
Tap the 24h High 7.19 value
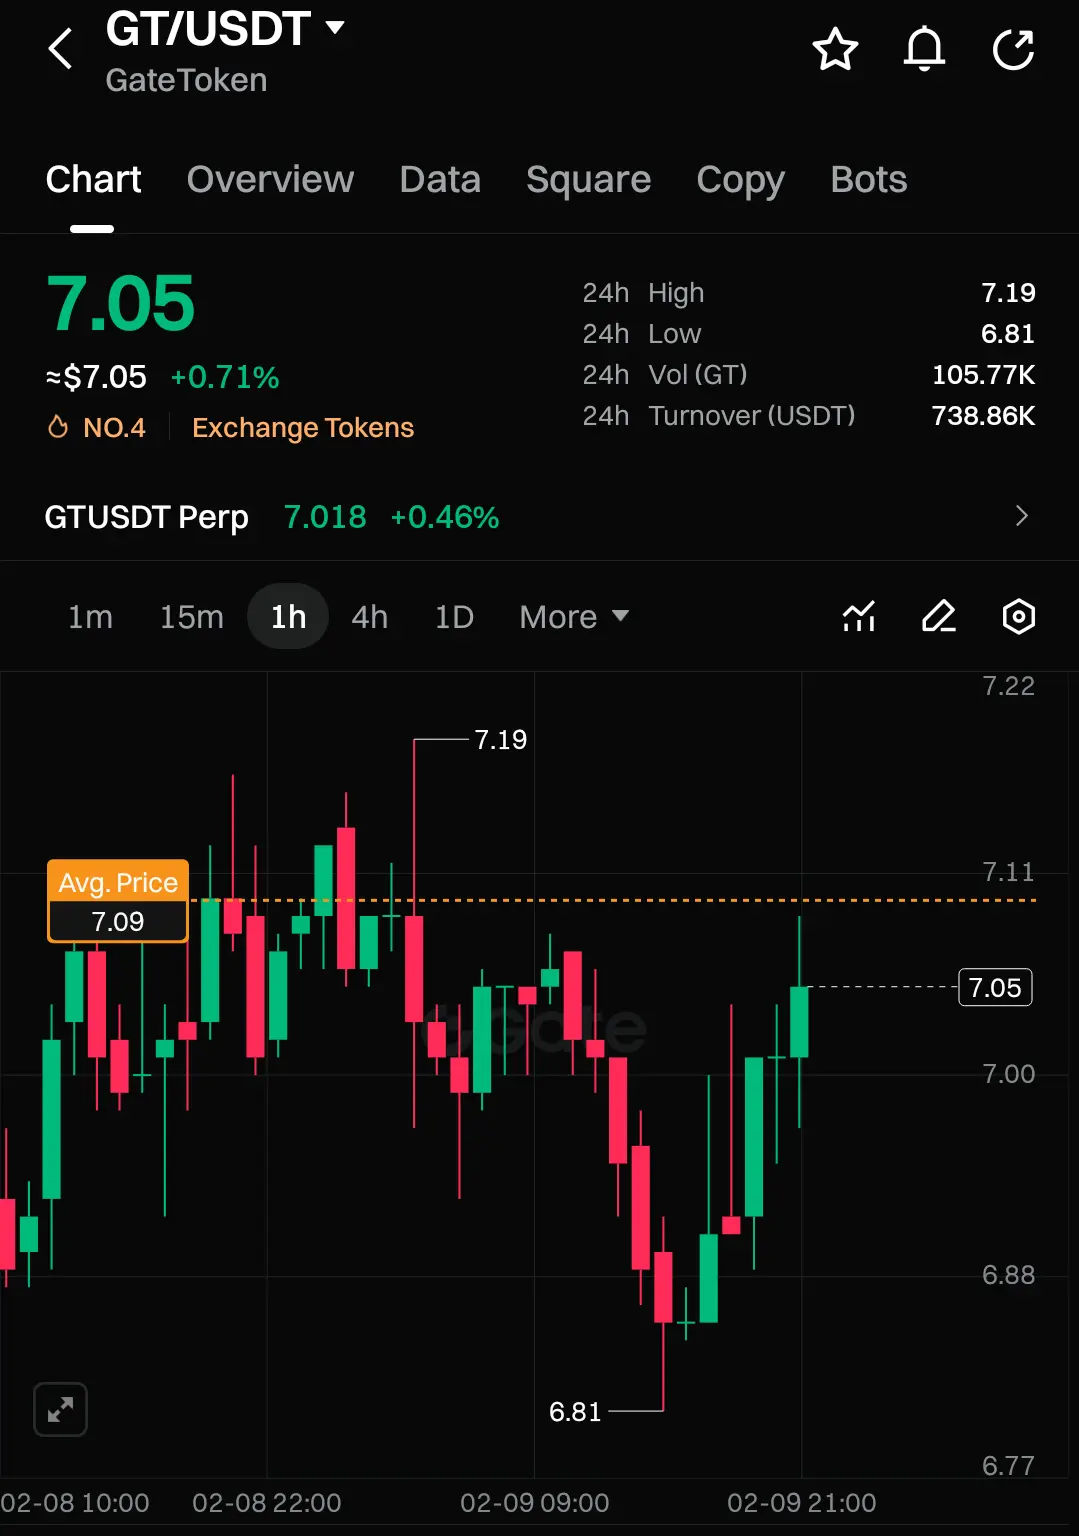click(1008, 293)
